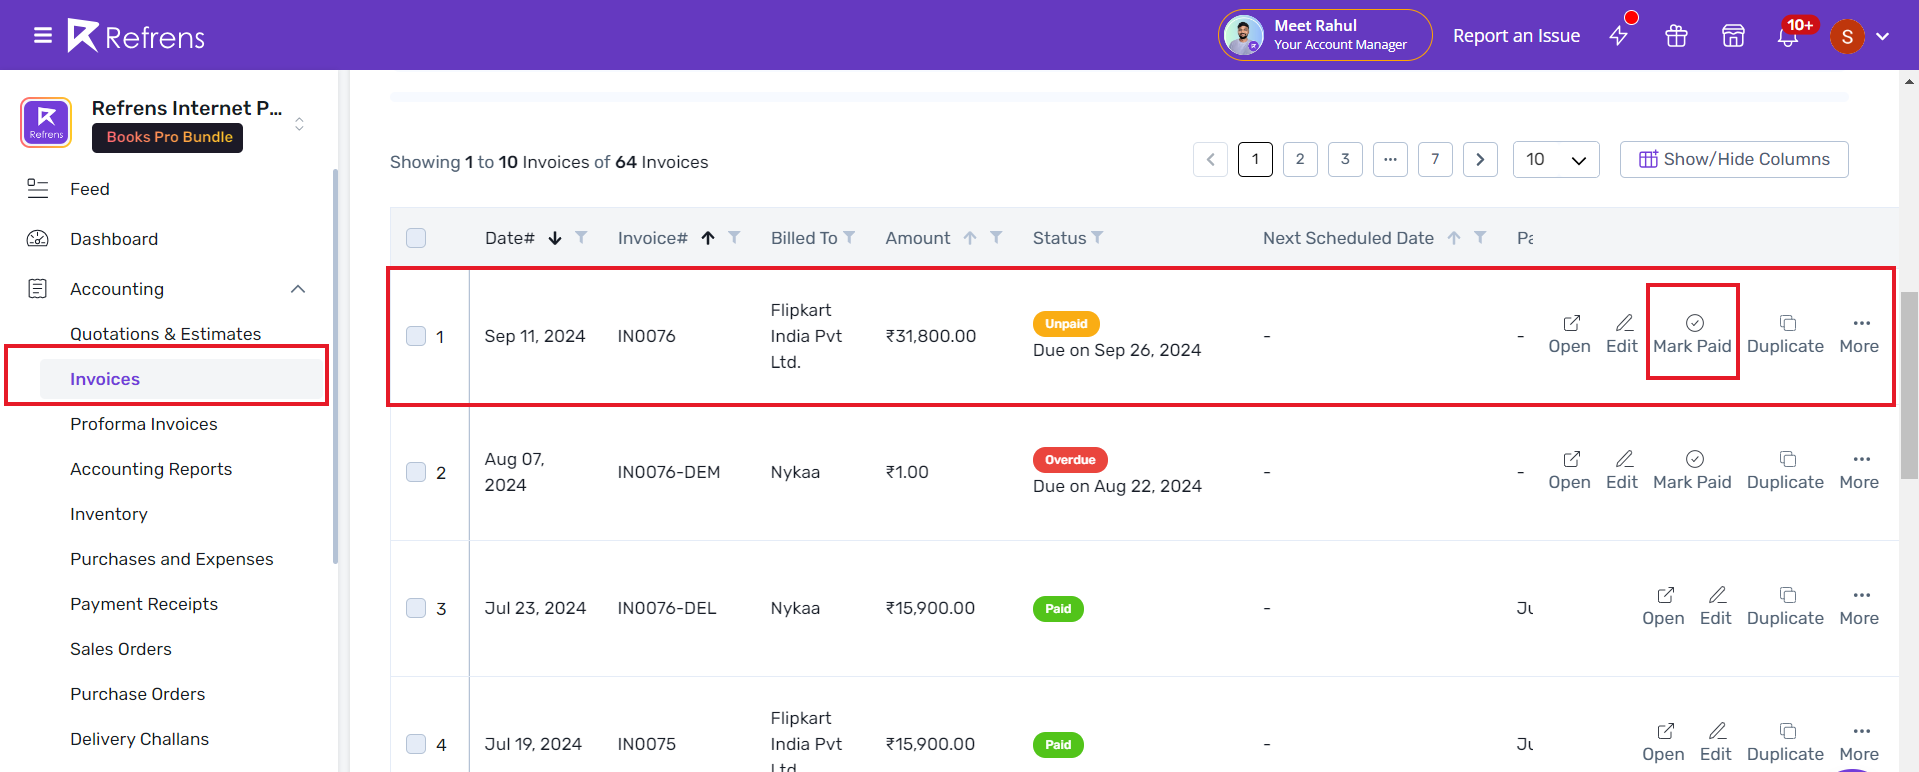Sort by Next Scheduled Date arrow
The image size is (1919, 772).
[1454, 238]
